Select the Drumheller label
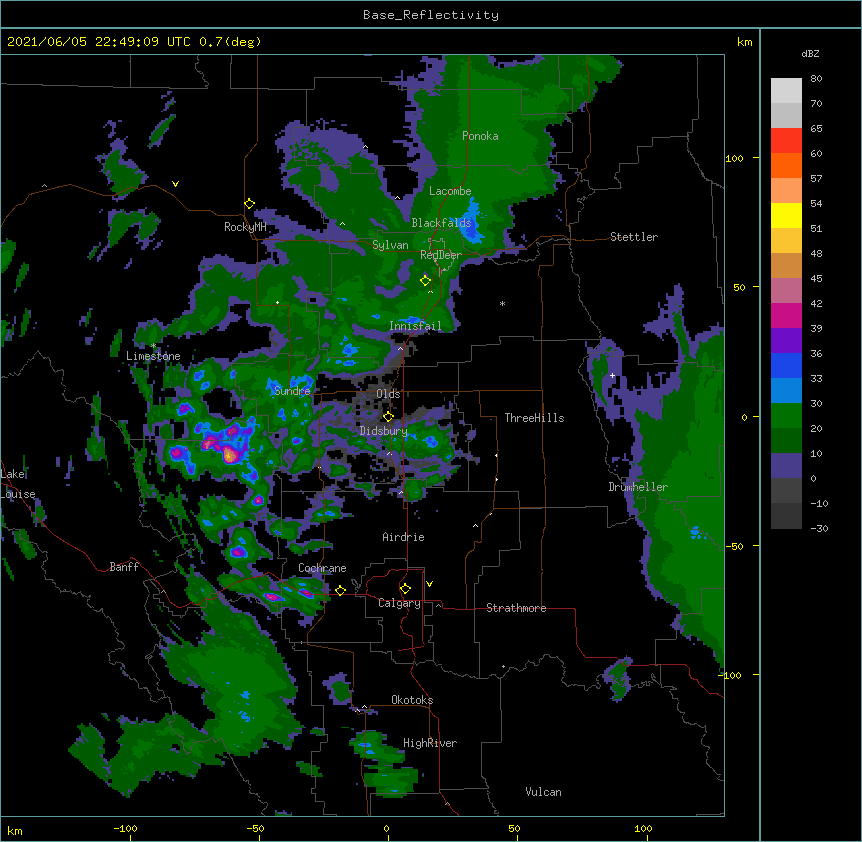862x842 pixels. (638, 487)
